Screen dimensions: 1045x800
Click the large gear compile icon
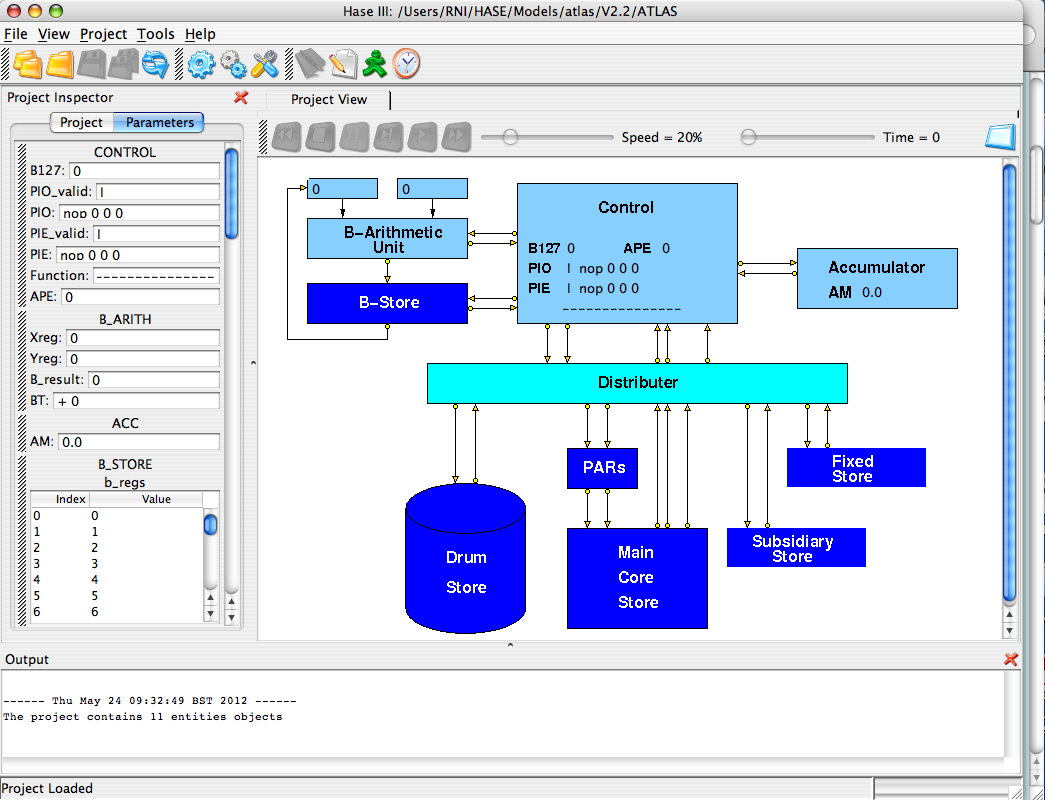201,63
